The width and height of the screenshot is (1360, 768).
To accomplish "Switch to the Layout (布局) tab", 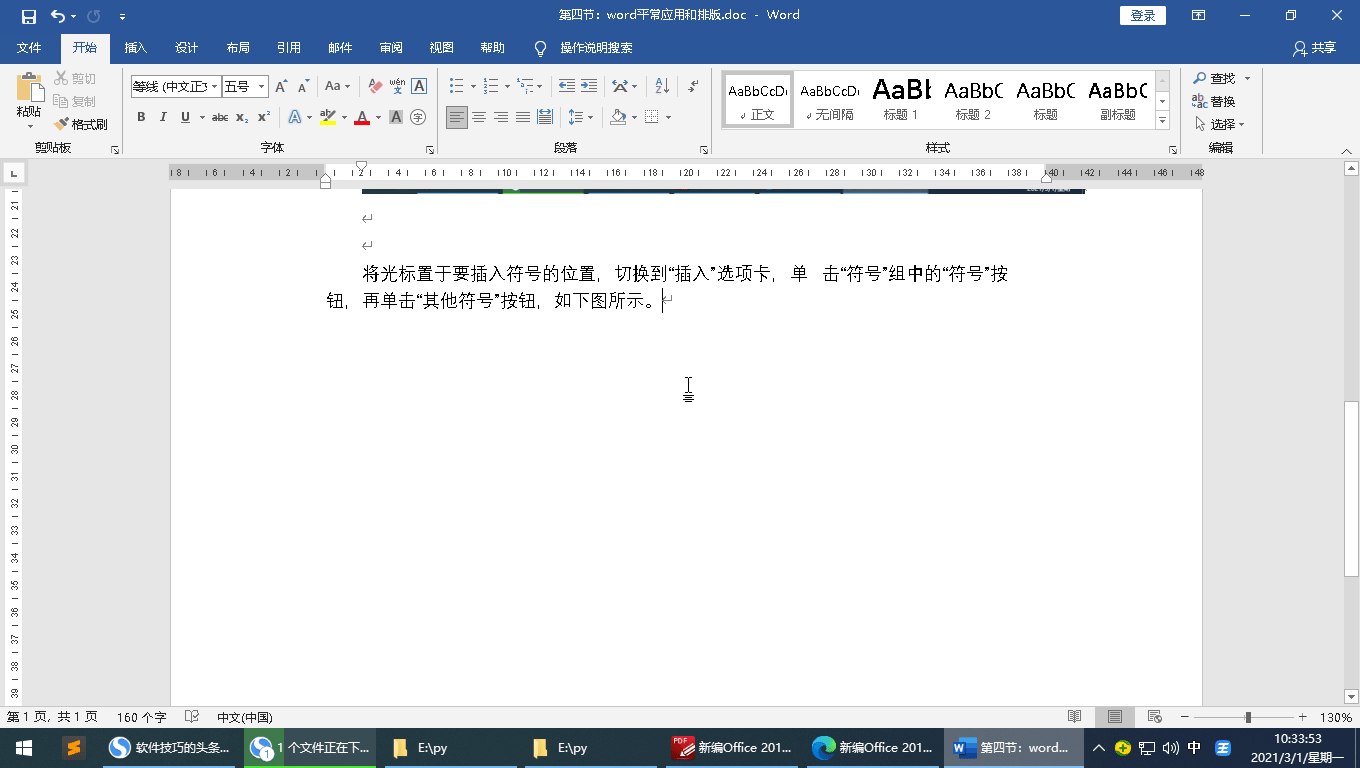I will pos(238,48).
